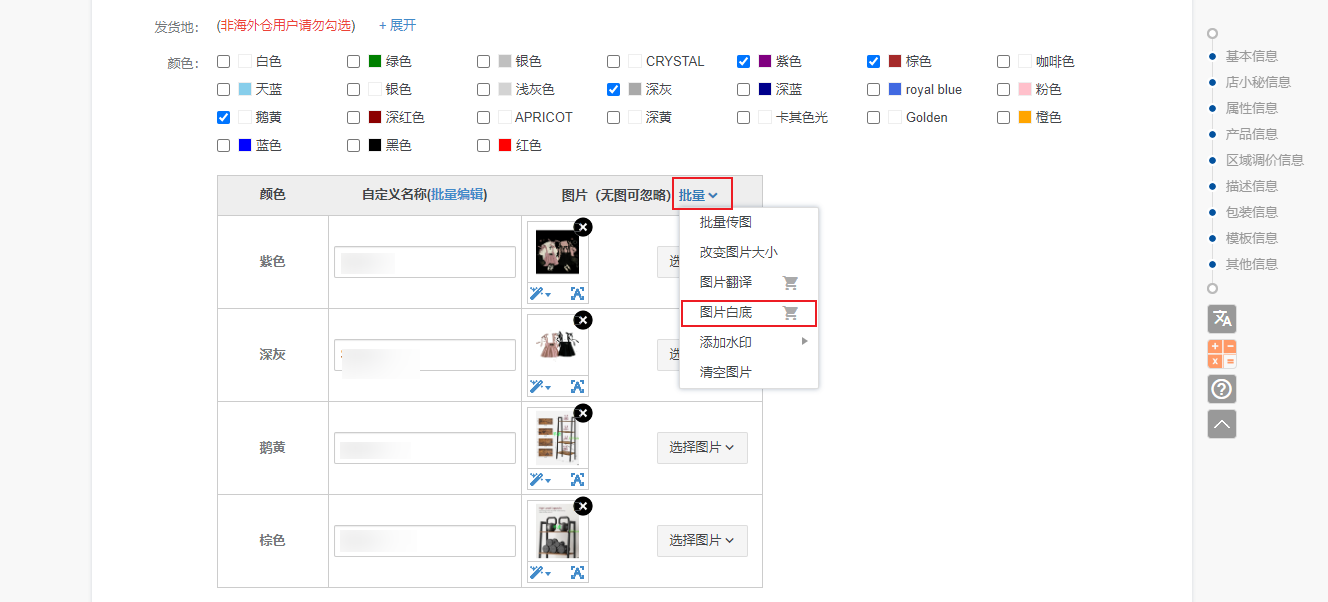Click the custom name field for 棕色
This screenshot has width=1328, height=602.
(425, 541)
